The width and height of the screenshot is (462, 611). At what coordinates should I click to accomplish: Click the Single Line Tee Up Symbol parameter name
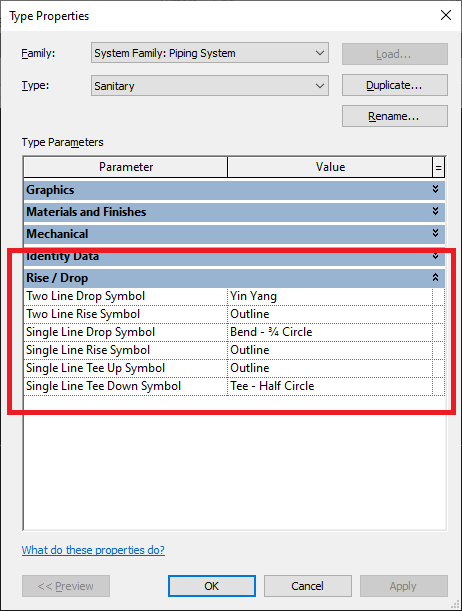pos(125,368)
